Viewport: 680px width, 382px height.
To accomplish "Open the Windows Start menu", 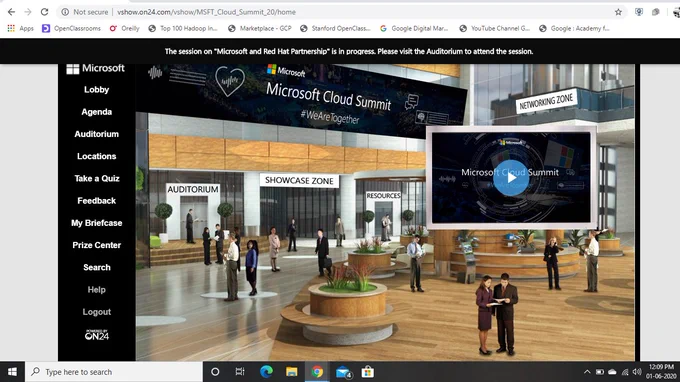I will tap(12, 372).
